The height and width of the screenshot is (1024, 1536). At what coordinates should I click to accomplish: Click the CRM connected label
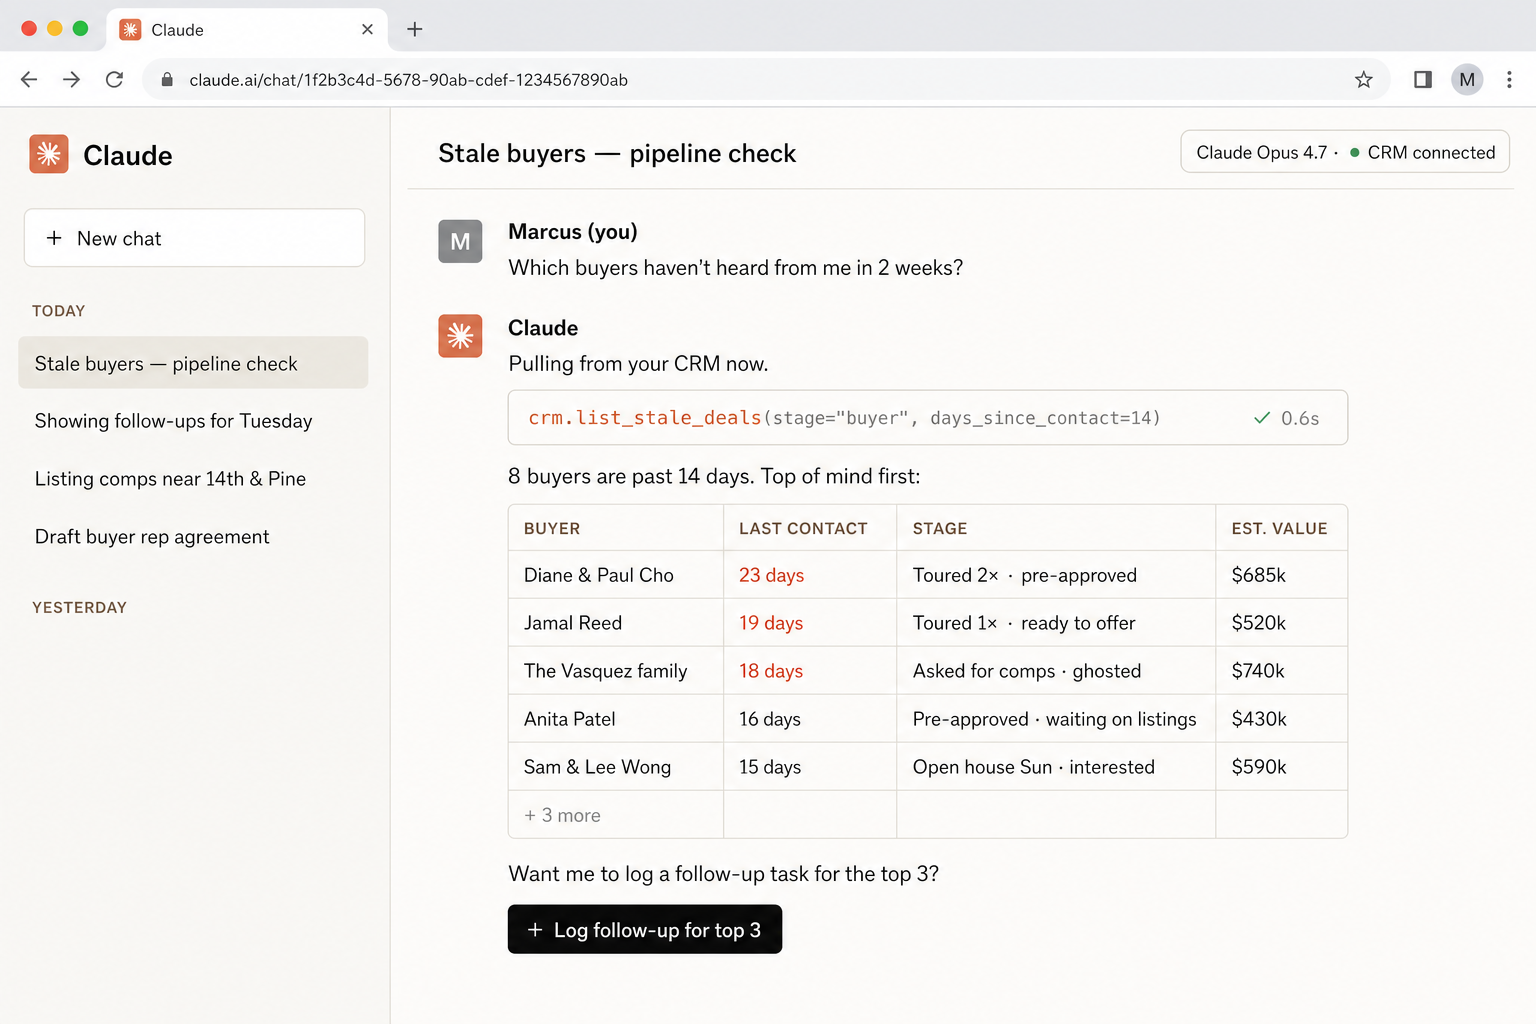click(x=1431, y=153)
